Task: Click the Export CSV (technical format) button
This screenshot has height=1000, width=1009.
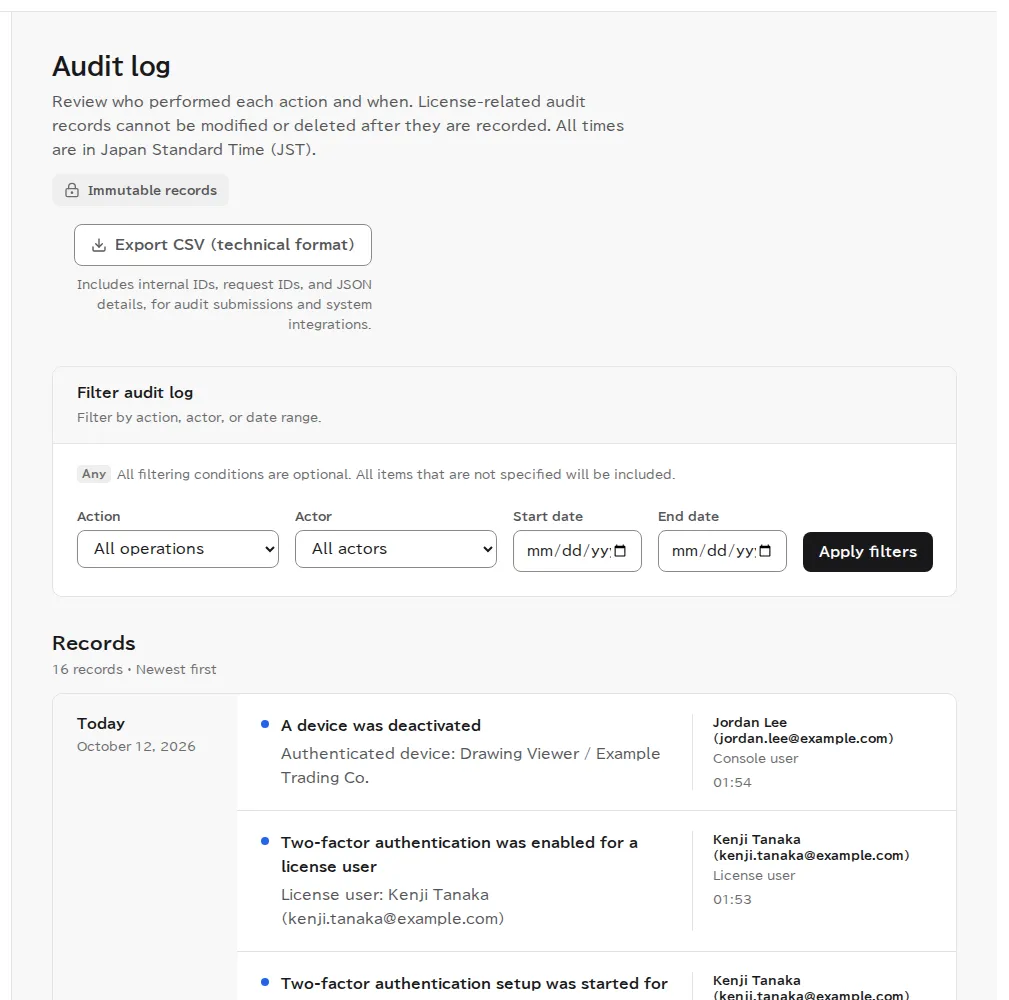Action: [x=223, y=245]
